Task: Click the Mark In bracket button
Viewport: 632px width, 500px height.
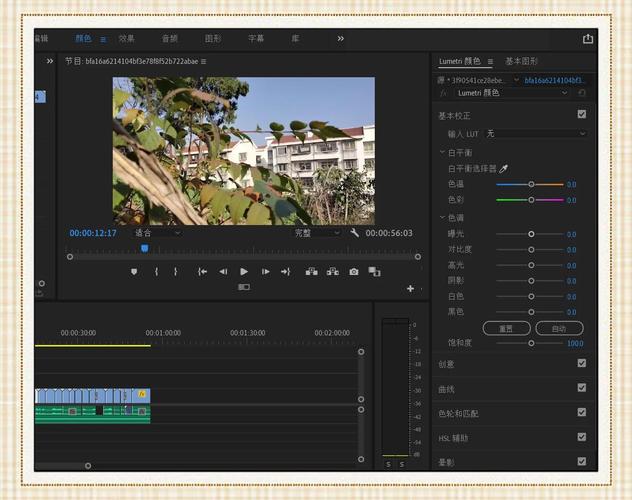Action: click(156, 272)
